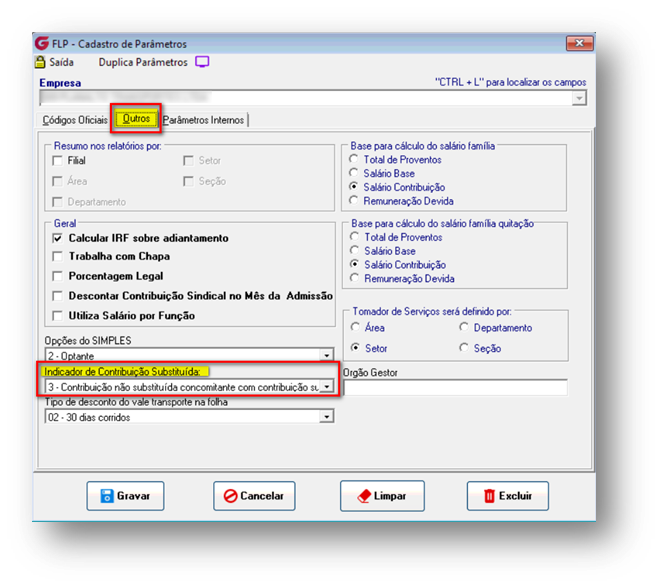Switch to the Códigos Oficiais tab

click(x=75, y=120)
